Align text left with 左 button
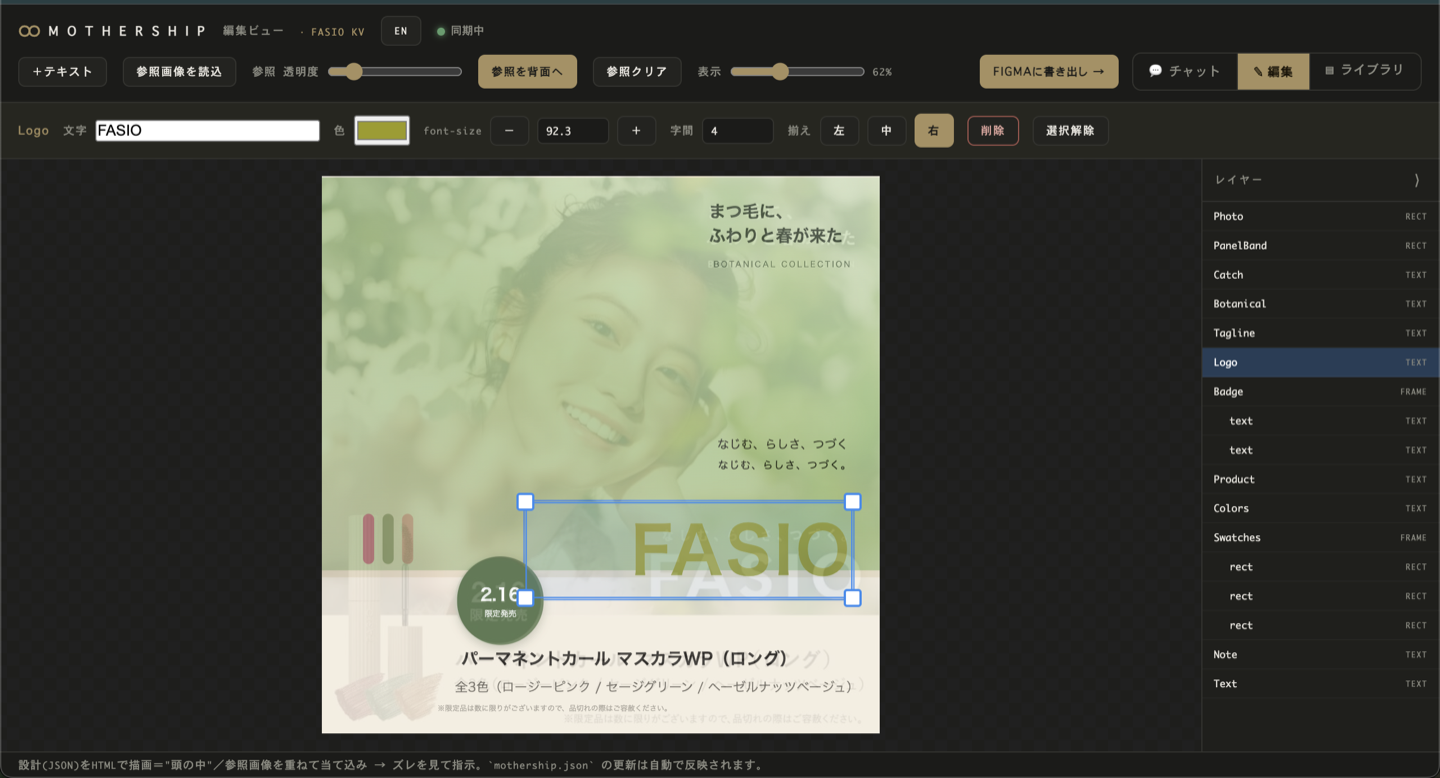1440x778 pixels. 839,131
